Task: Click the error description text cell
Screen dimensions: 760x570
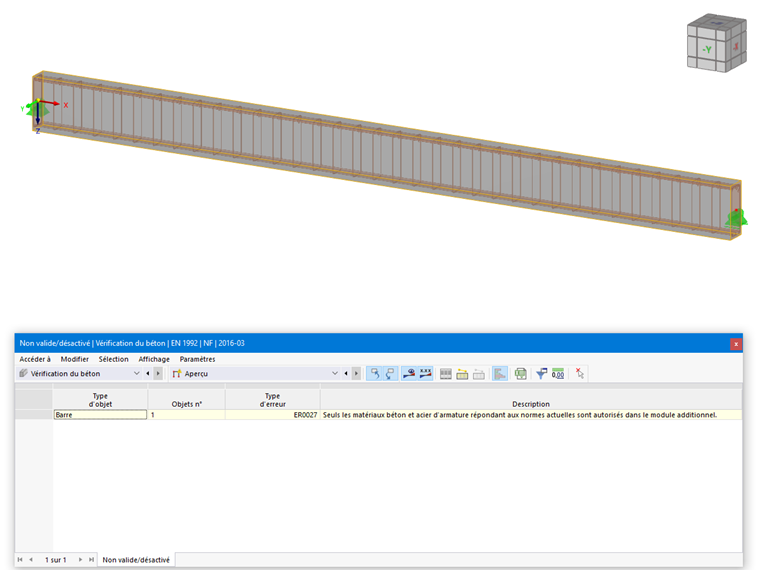Action: [x=531, y=415]
